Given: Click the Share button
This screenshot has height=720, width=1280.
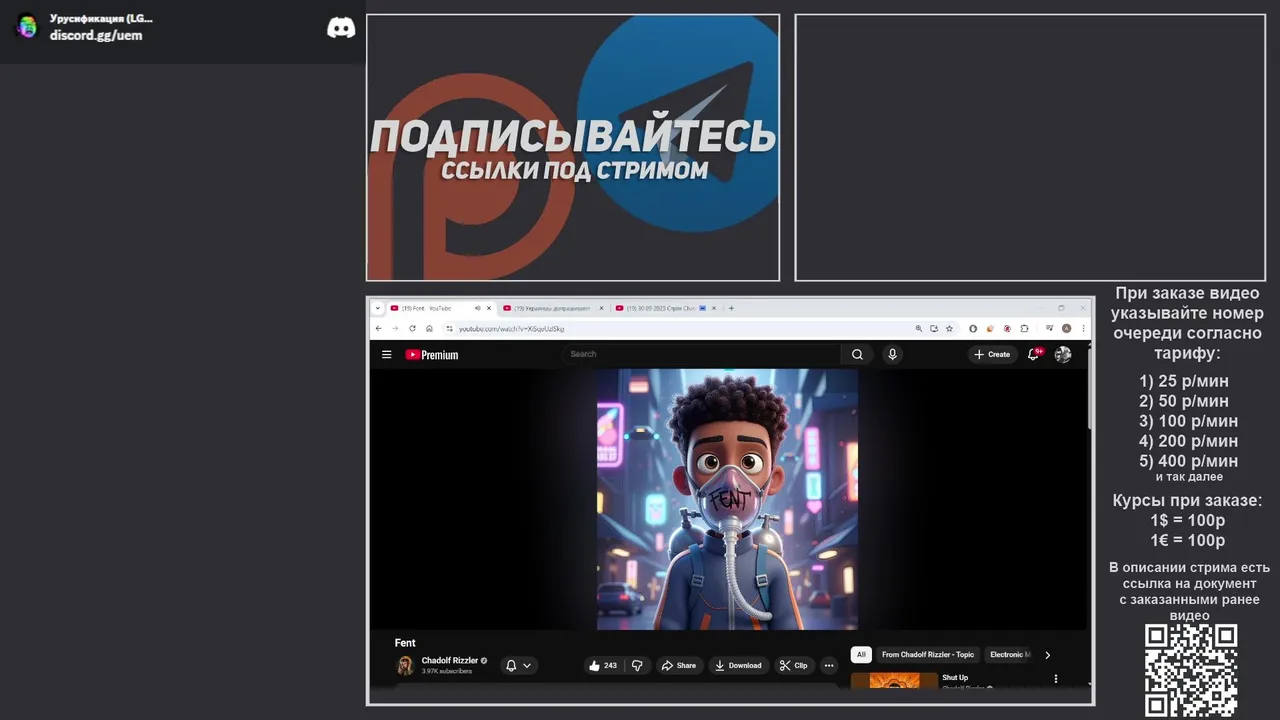Looking at the screenshot, I should click(x=678, y=665).
